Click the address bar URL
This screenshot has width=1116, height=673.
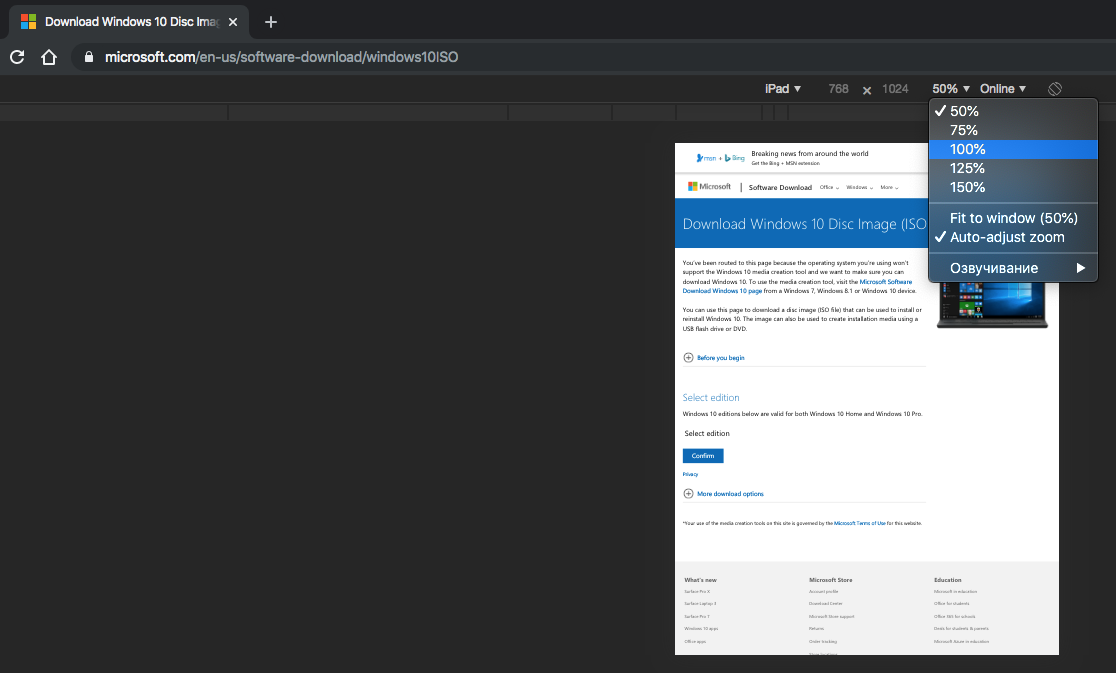coord(281,57)
